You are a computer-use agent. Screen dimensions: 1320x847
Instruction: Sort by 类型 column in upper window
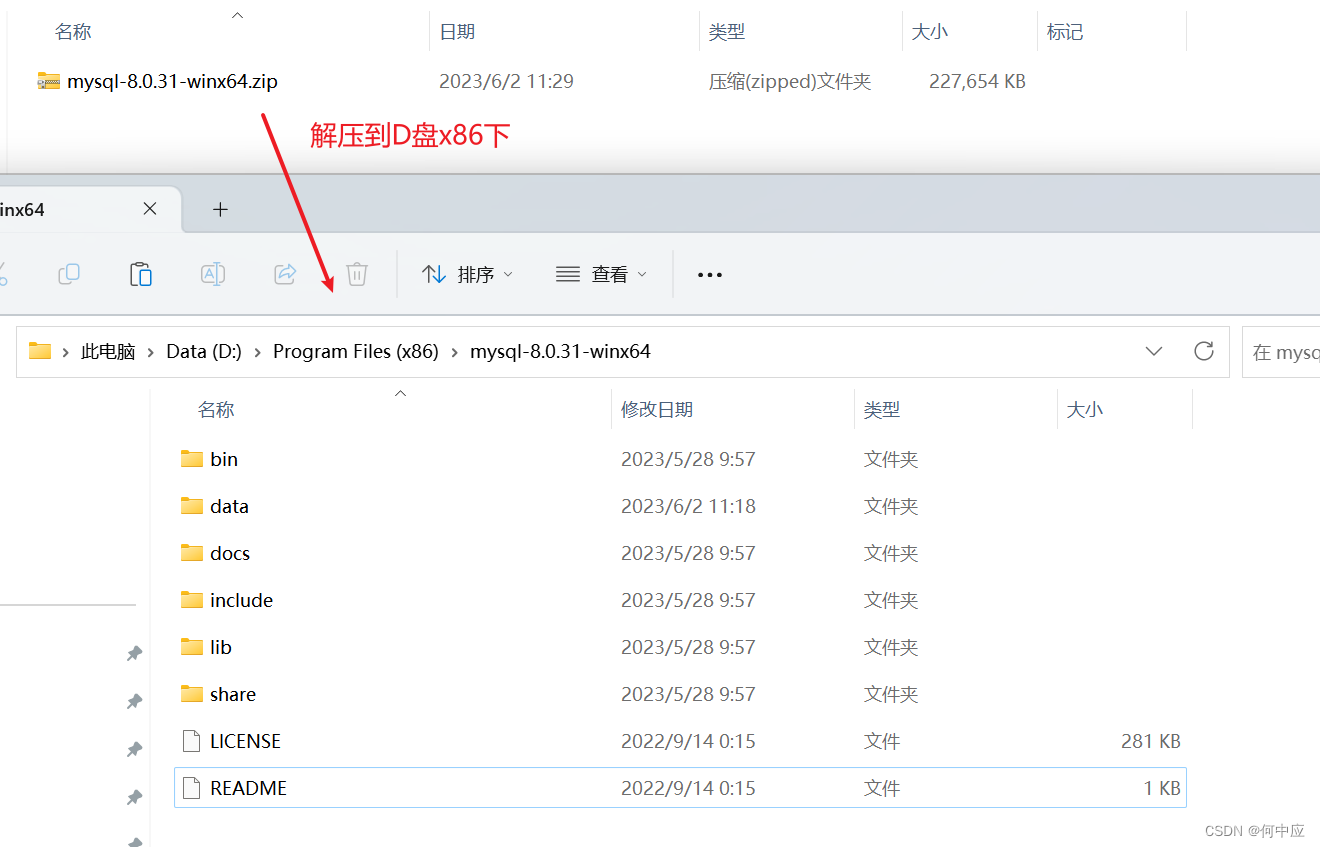point(727,32)
